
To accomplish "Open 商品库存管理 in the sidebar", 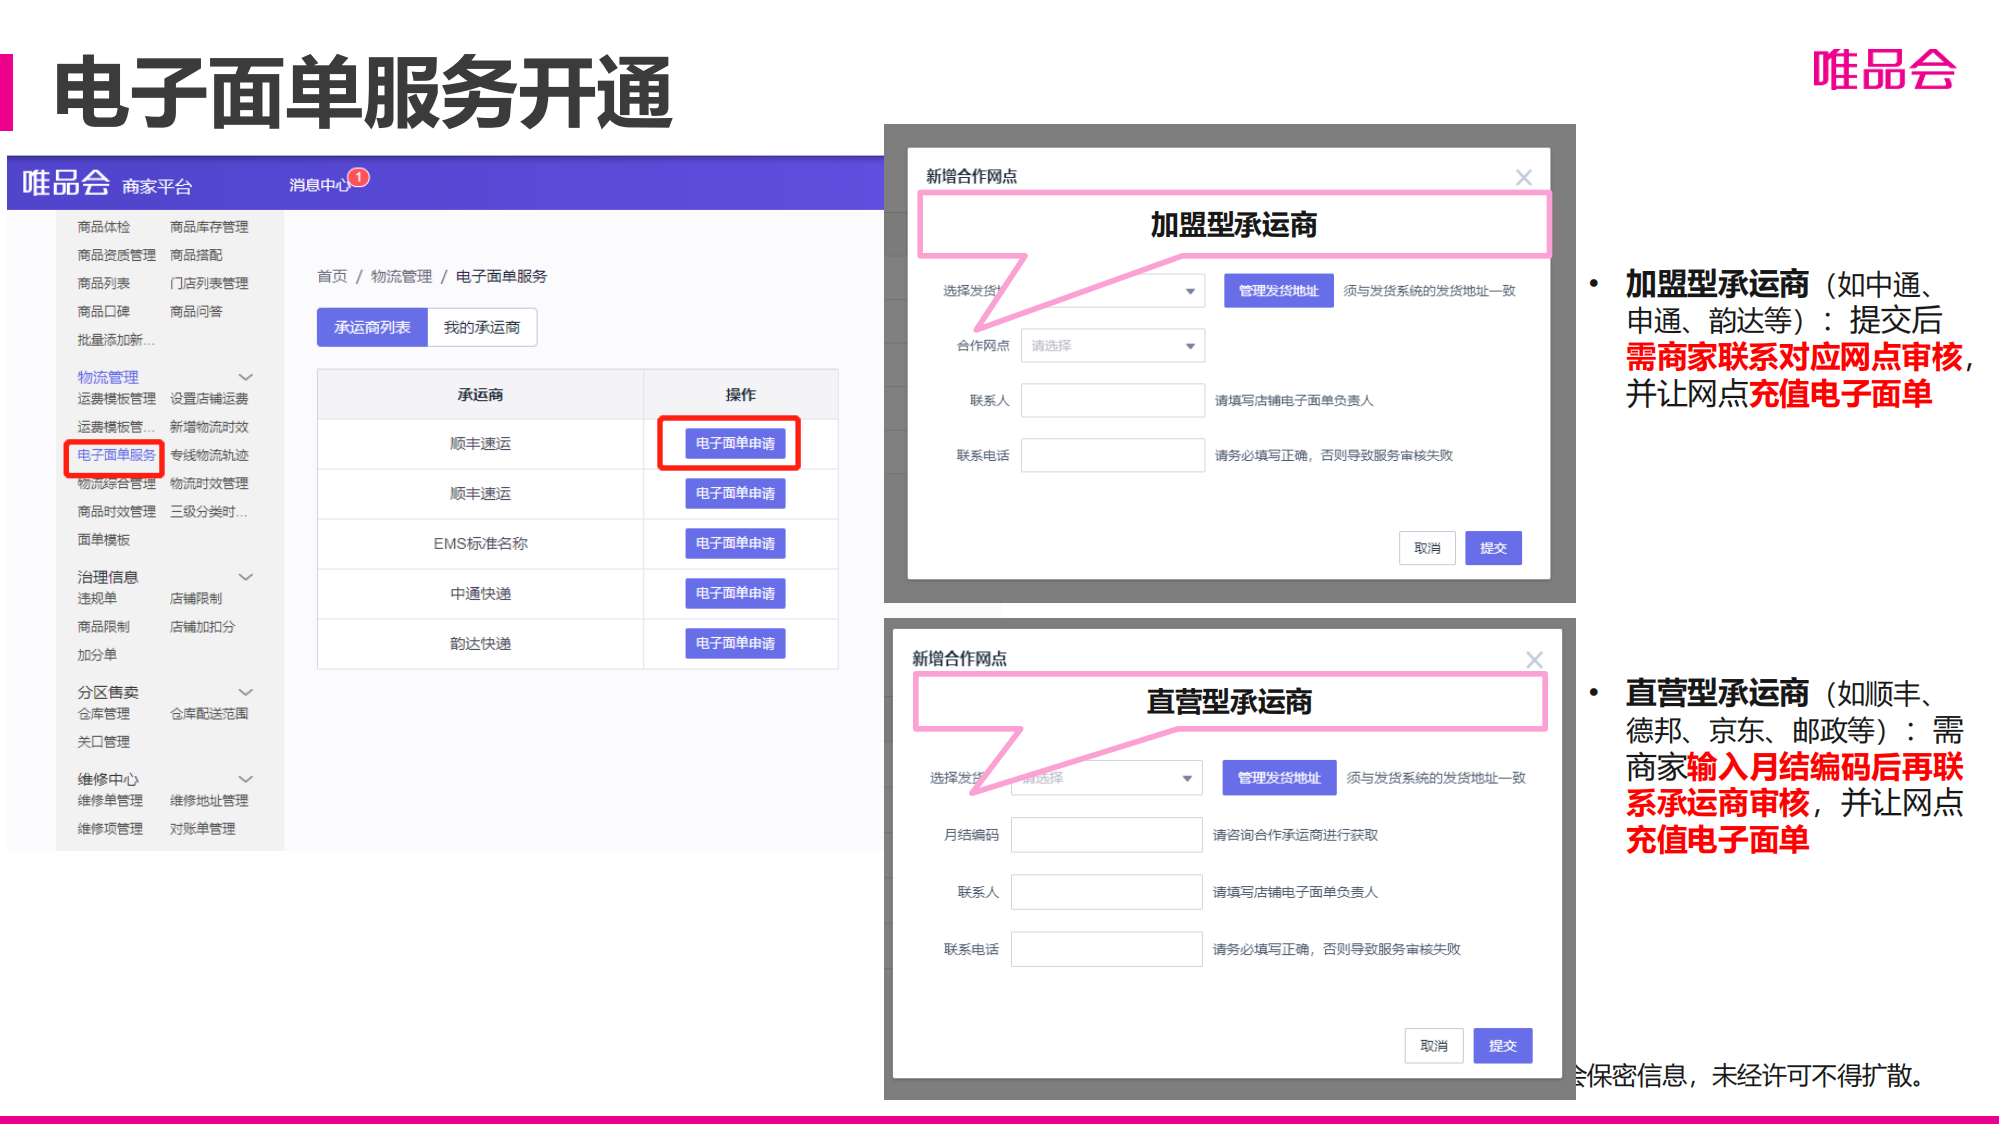I will coord(209,227).
